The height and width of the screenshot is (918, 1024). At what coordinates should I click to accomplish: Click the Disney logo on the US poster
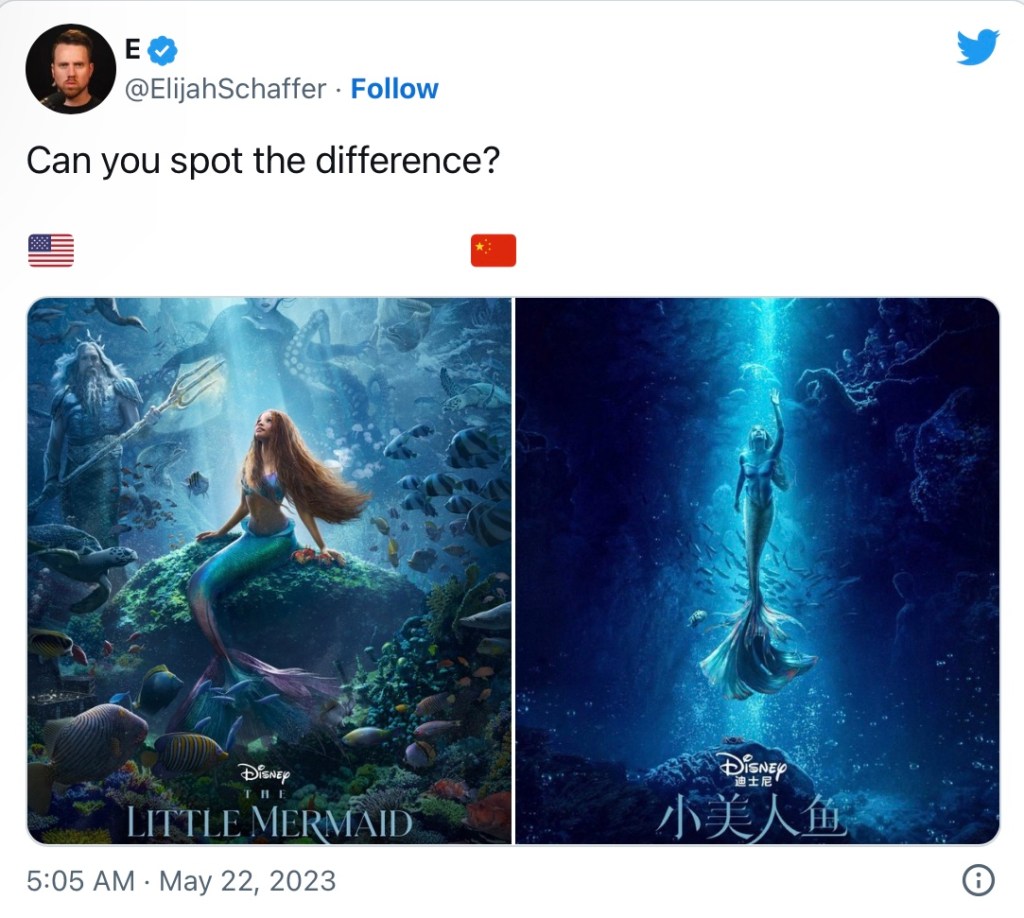[265, 773]
